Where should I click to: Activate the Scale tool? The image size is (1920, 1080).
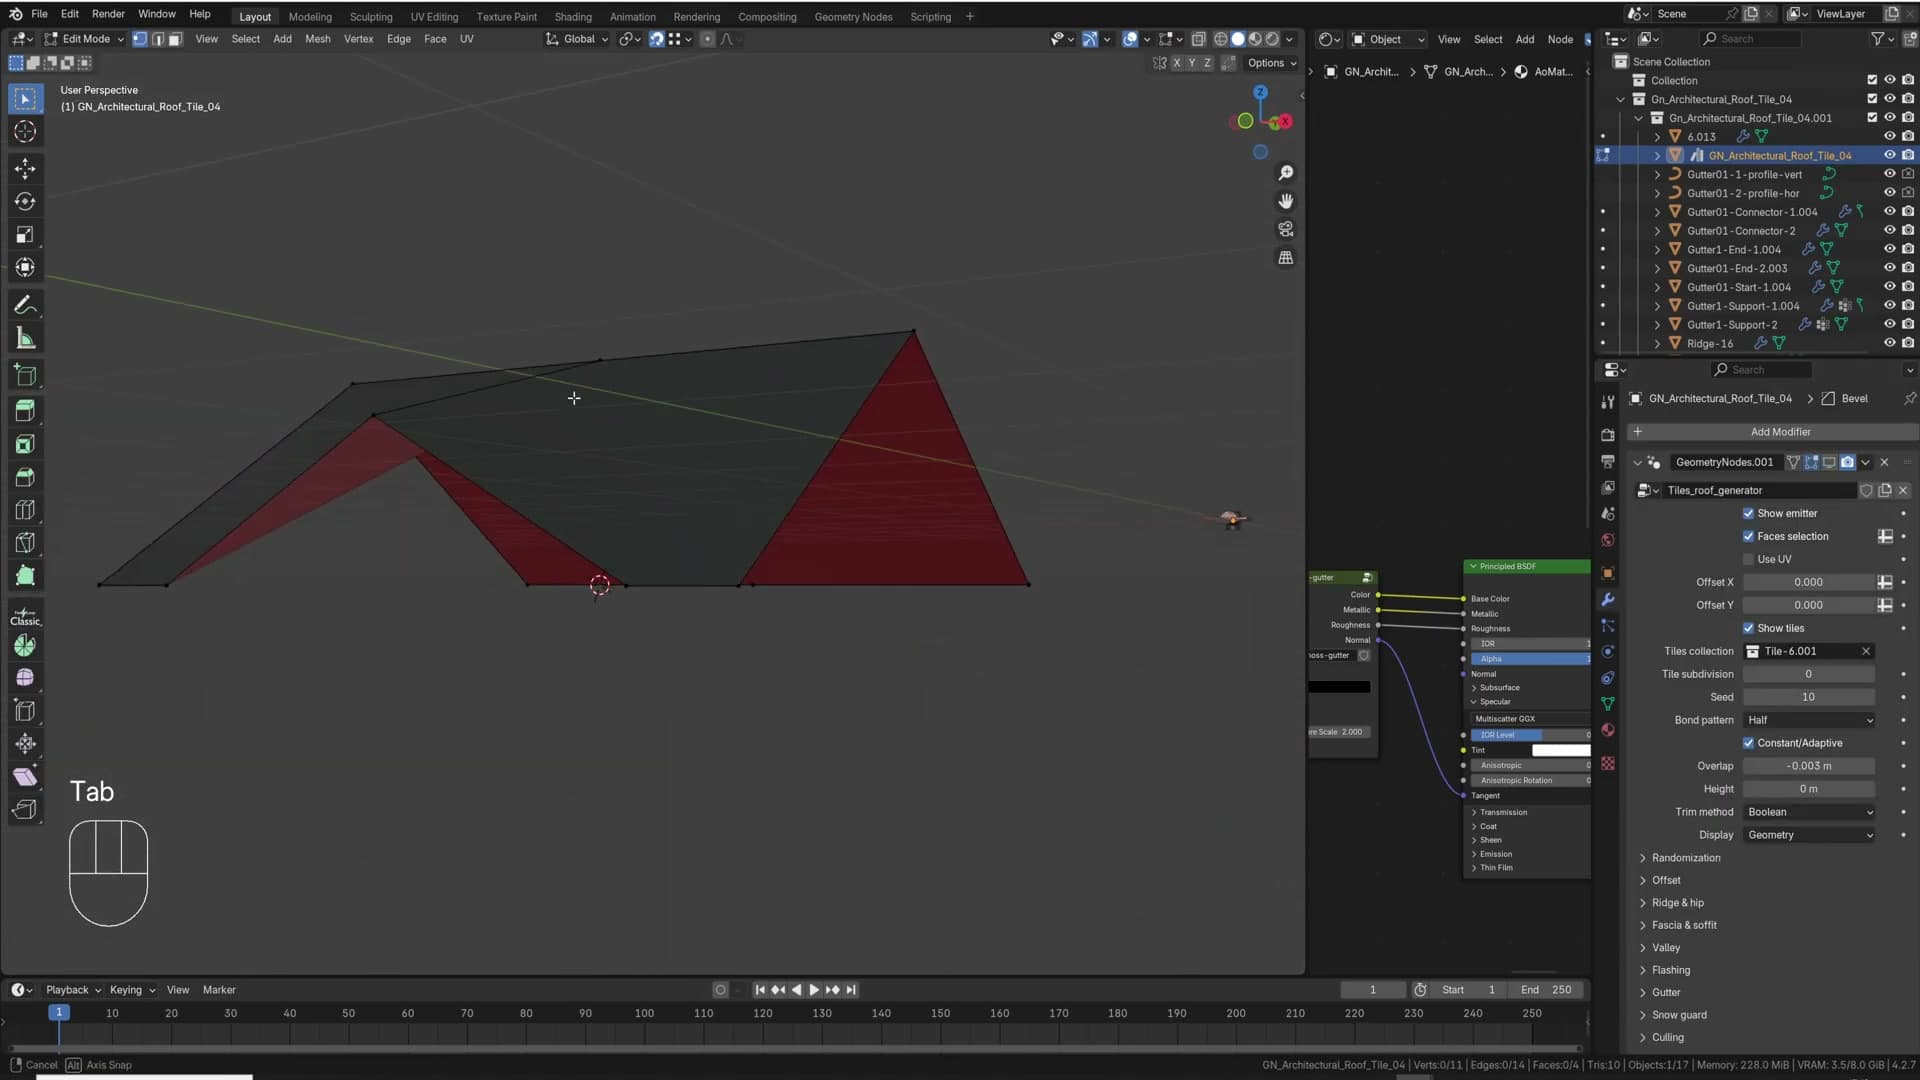25,235
